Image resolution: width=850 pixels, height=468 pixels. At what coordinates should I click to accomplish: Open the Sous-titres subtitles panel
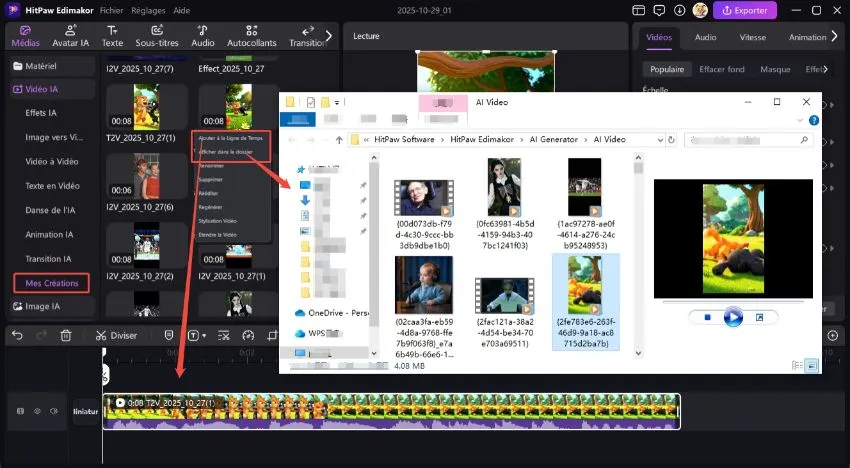coord(156,36)
